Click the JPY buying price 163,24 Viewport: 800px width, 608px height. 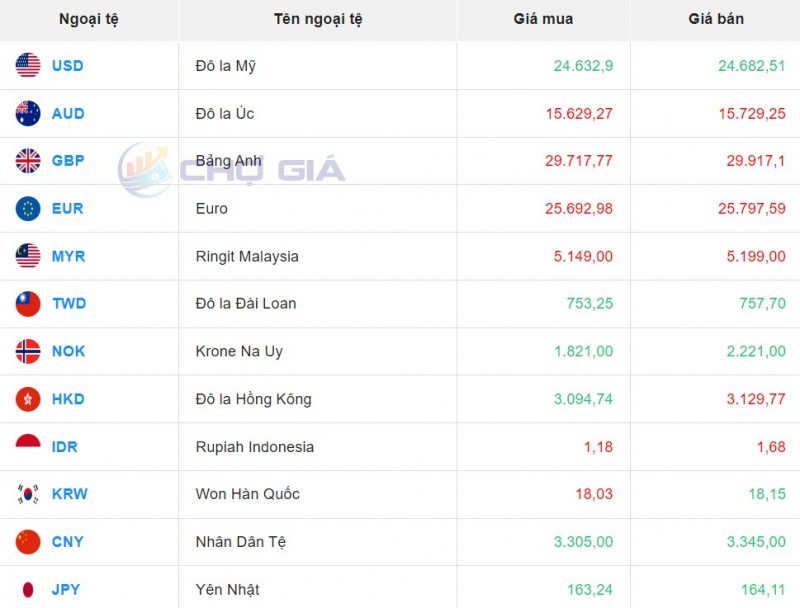585,589
